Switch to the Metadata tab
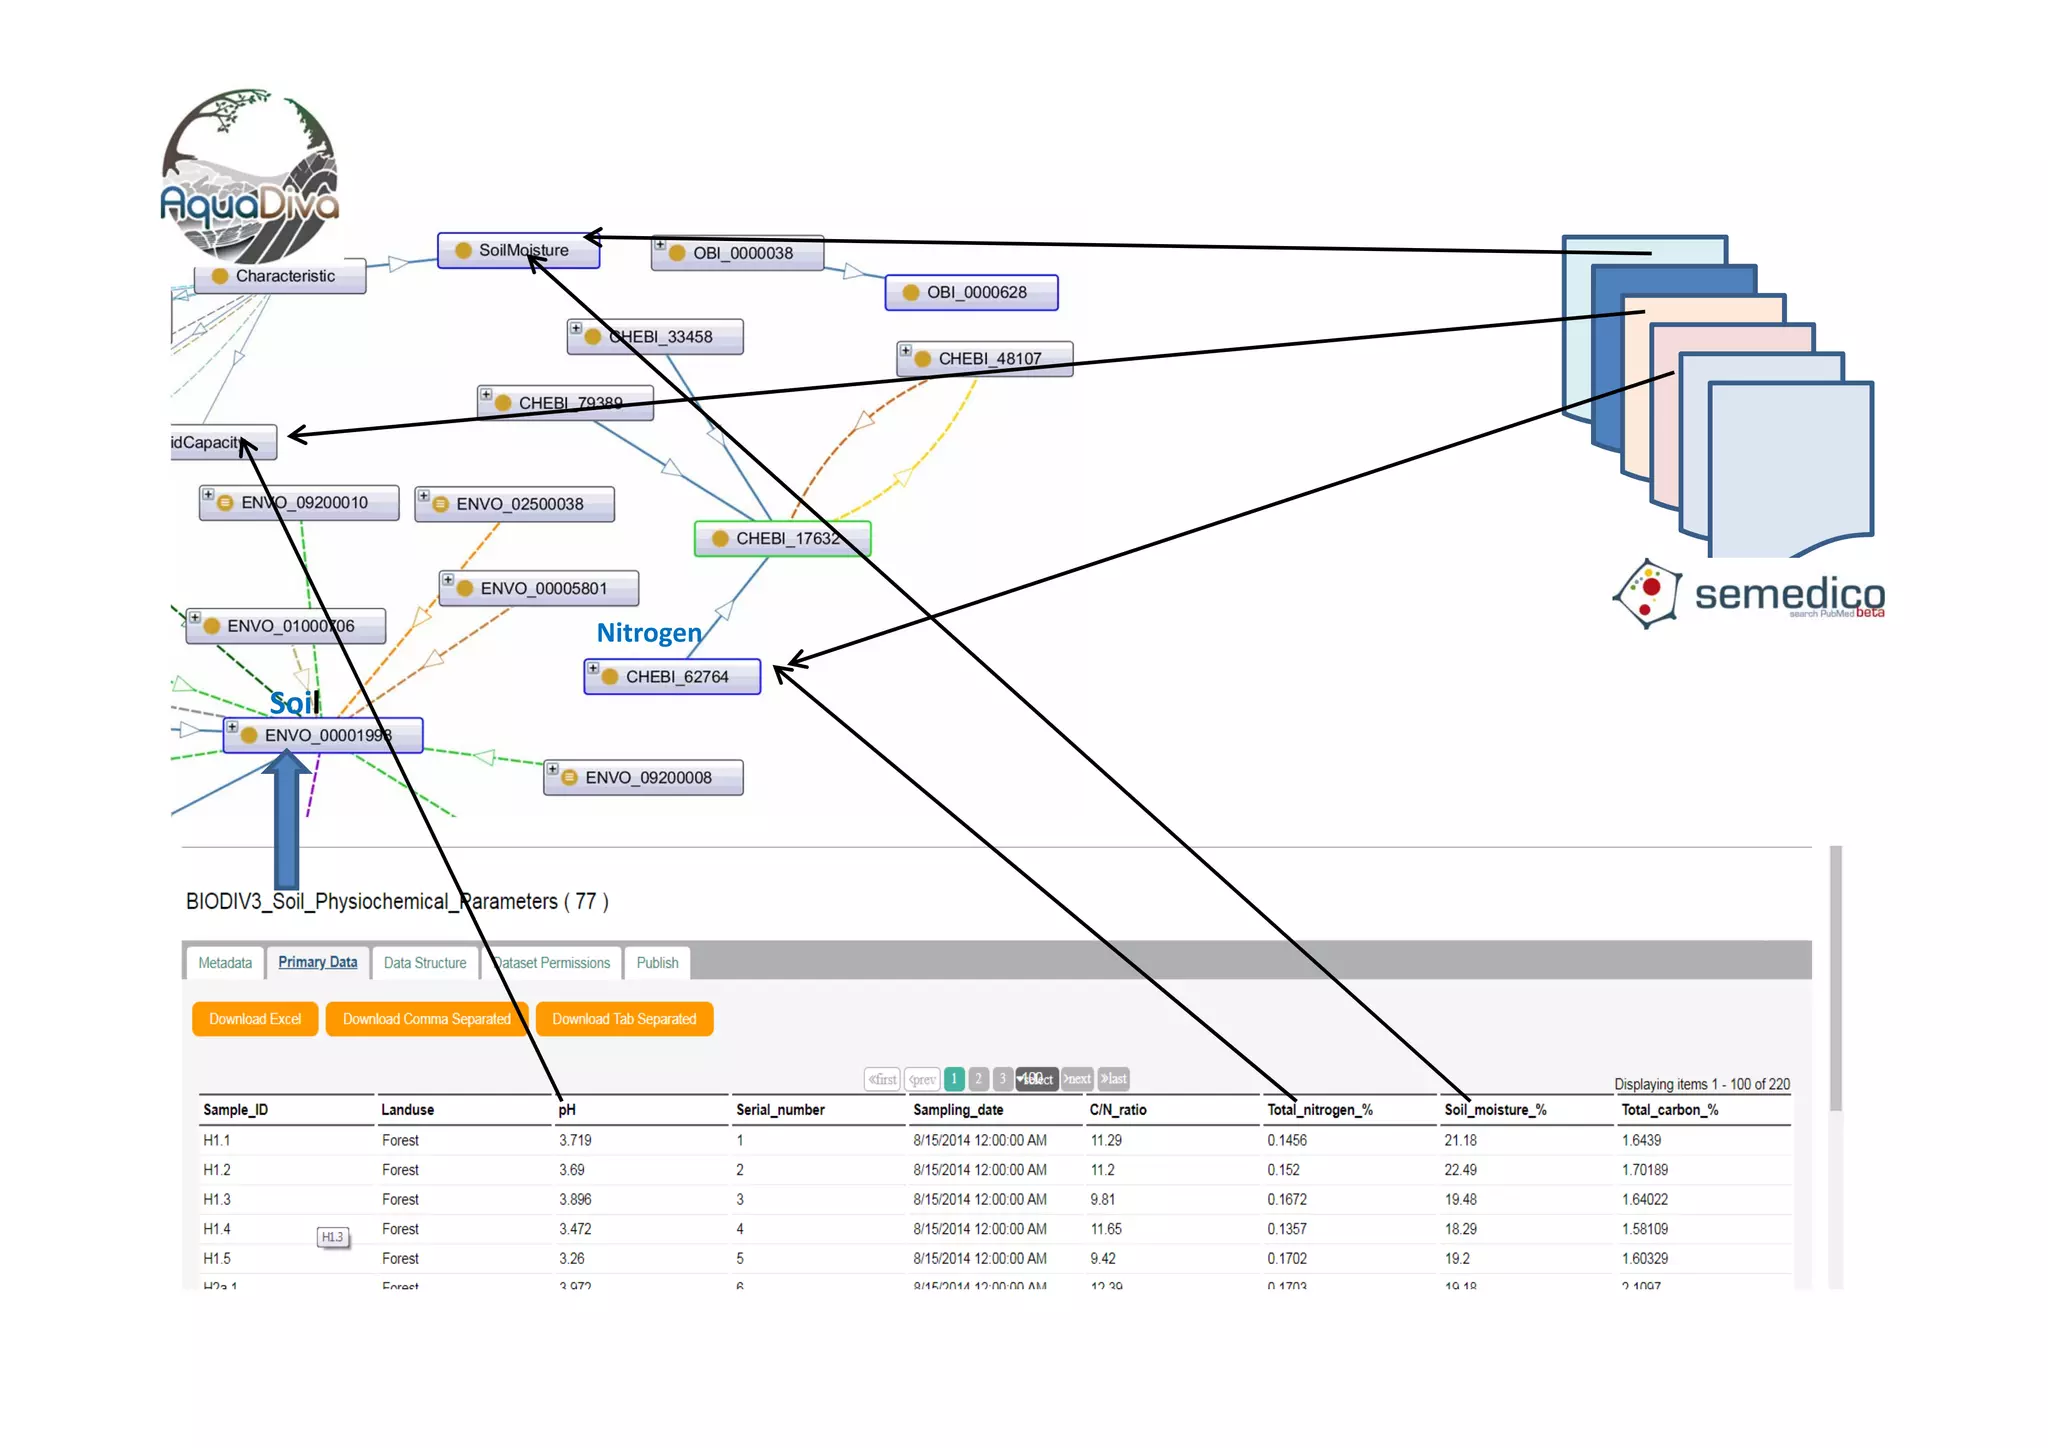The image size is (2048, 1448). pos(225,962)
